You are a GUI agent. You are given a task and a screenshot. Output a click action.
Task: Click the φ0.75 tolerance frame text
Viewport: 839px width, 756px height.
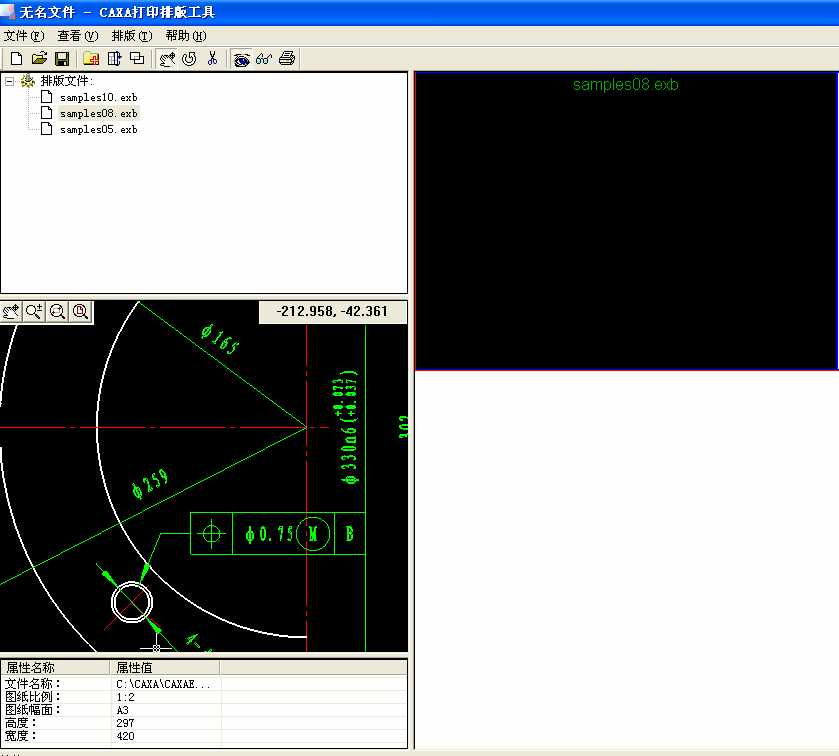click(x=269, y=533)
